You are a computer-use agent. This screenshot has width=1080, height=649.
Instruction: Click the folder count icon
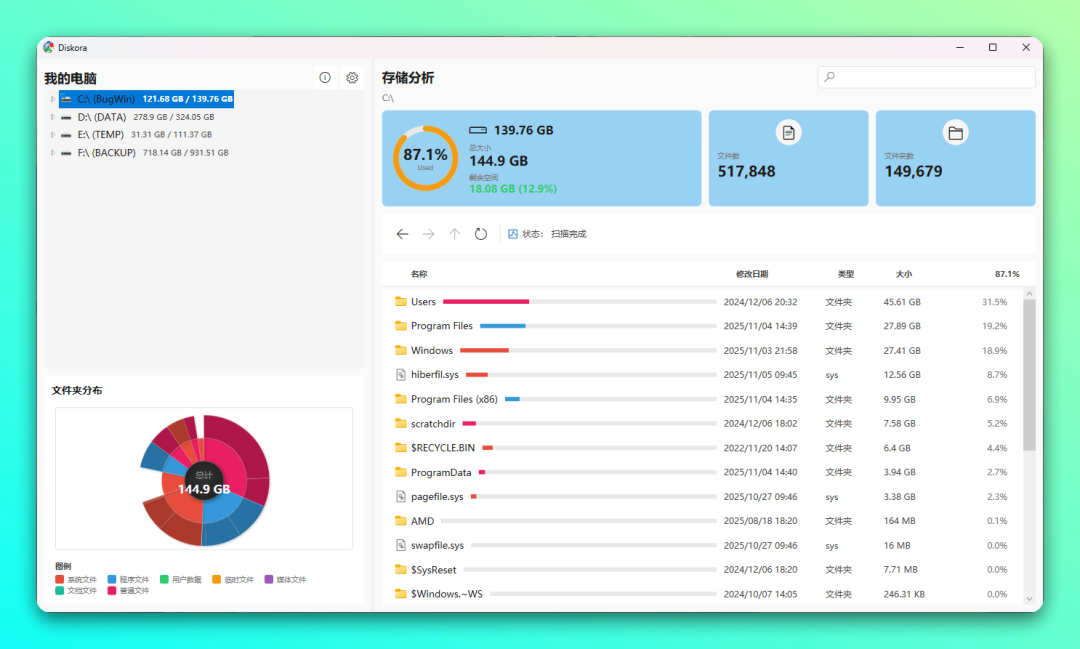click(955, 132)
